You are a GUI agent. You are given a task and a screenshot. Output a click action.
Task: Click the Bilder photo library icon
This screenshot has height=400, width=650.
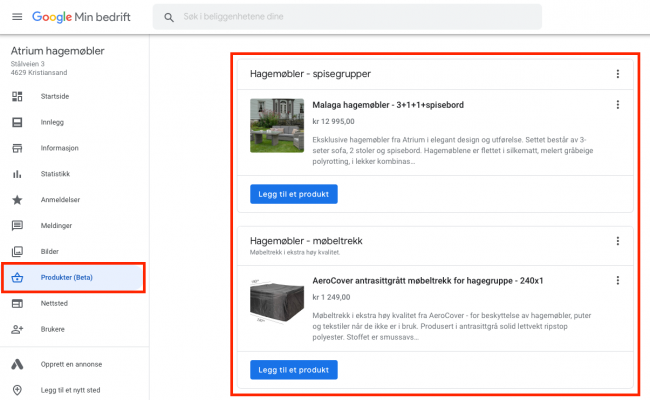click(17, 252)
